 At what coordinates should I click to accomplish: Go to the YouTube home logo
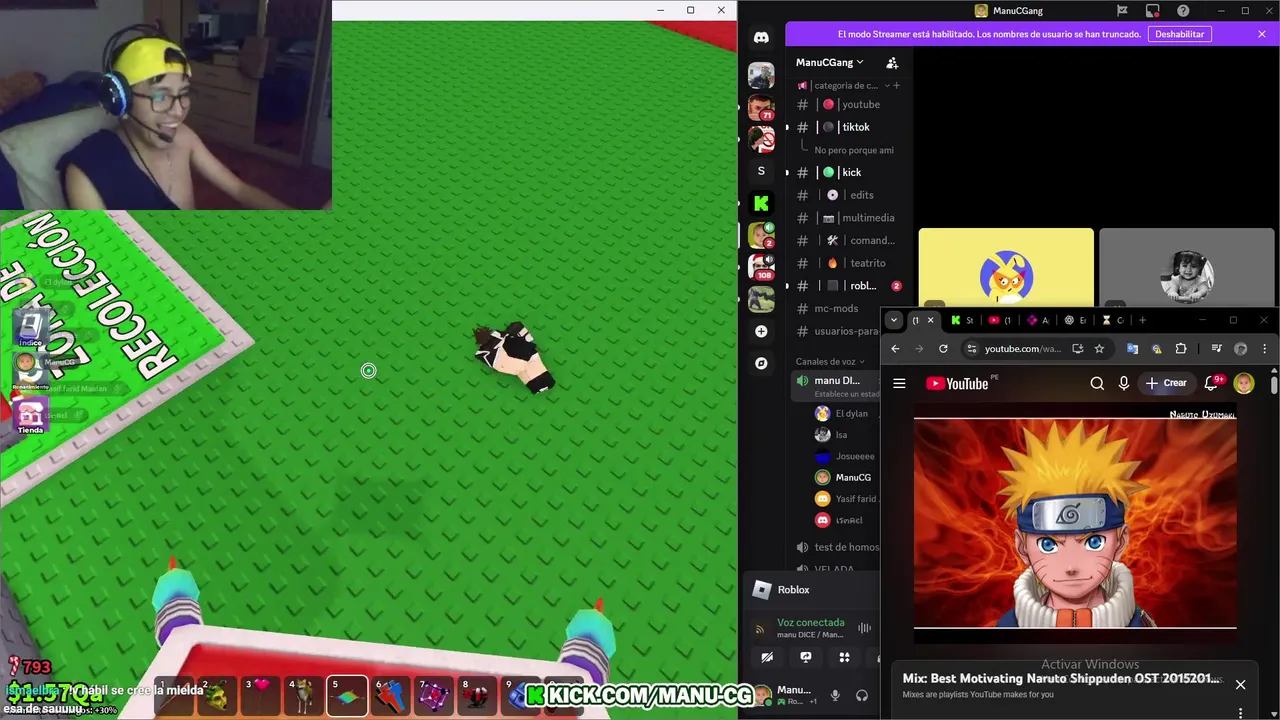pos(957,383)
